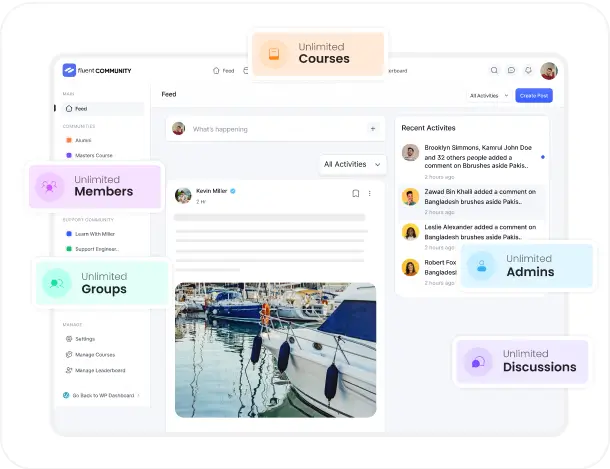Open the harbor boat photo in post
The image size is (610, 469).
pyautogui.click(x=275, y=350)
